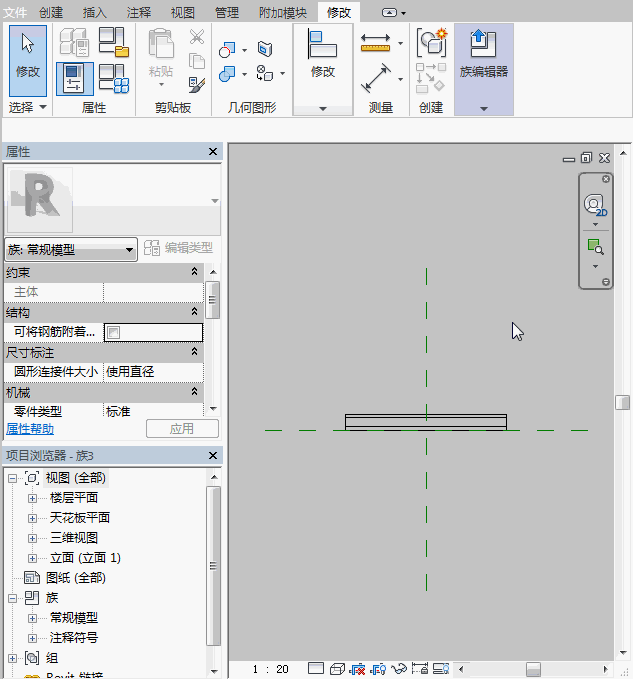Expand the 楼层平面 tree node
633x679 pixels.
coord(32,498)
